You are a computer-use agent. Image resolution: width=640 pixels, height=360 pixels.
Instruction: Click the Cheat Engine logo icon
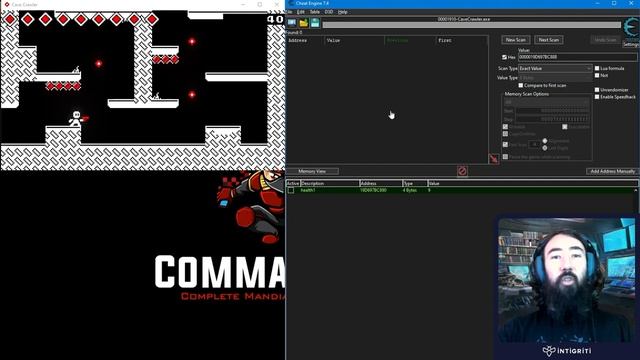pyautogui.click(x=631, y=28)
